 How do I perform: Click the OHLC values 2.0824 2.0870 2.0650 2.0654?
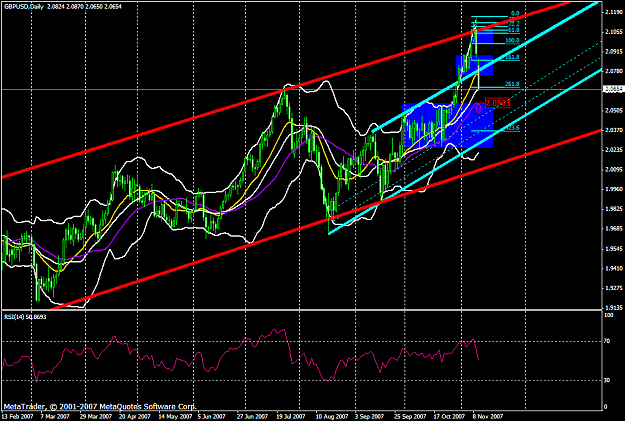pyautogui.click(x=85, y=7)
